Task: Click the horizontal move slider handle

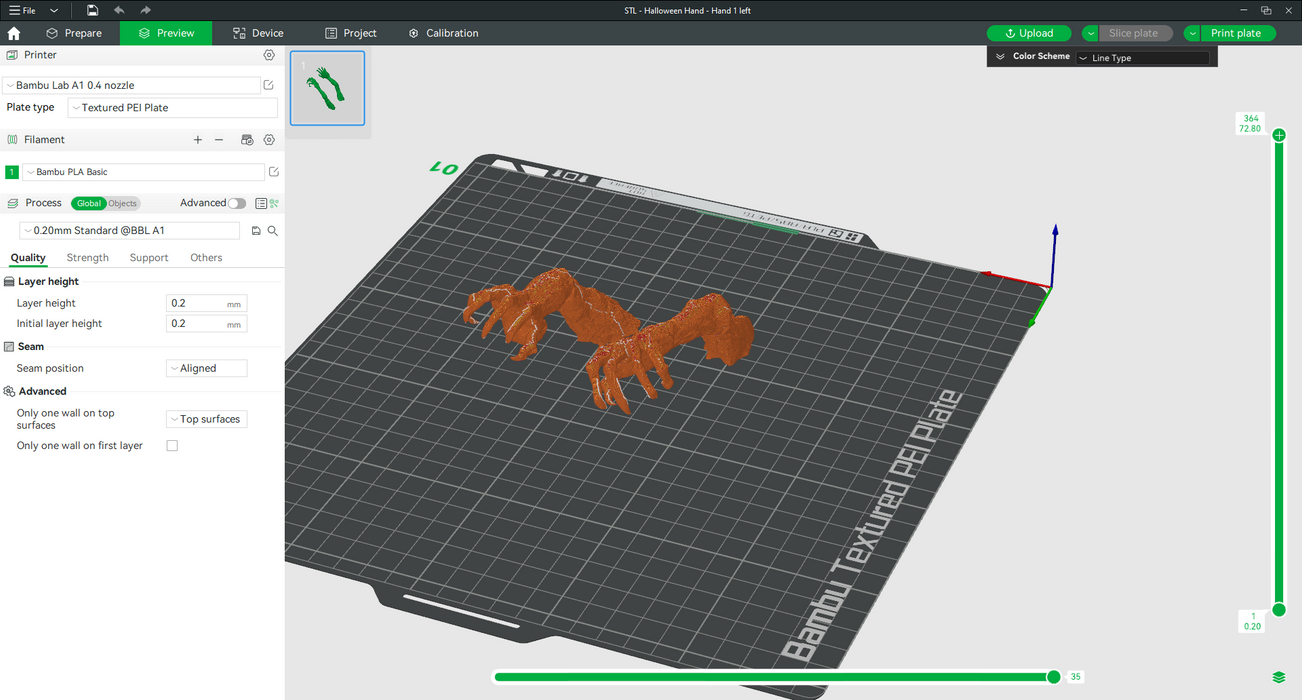Action: tap(1053, 677)
